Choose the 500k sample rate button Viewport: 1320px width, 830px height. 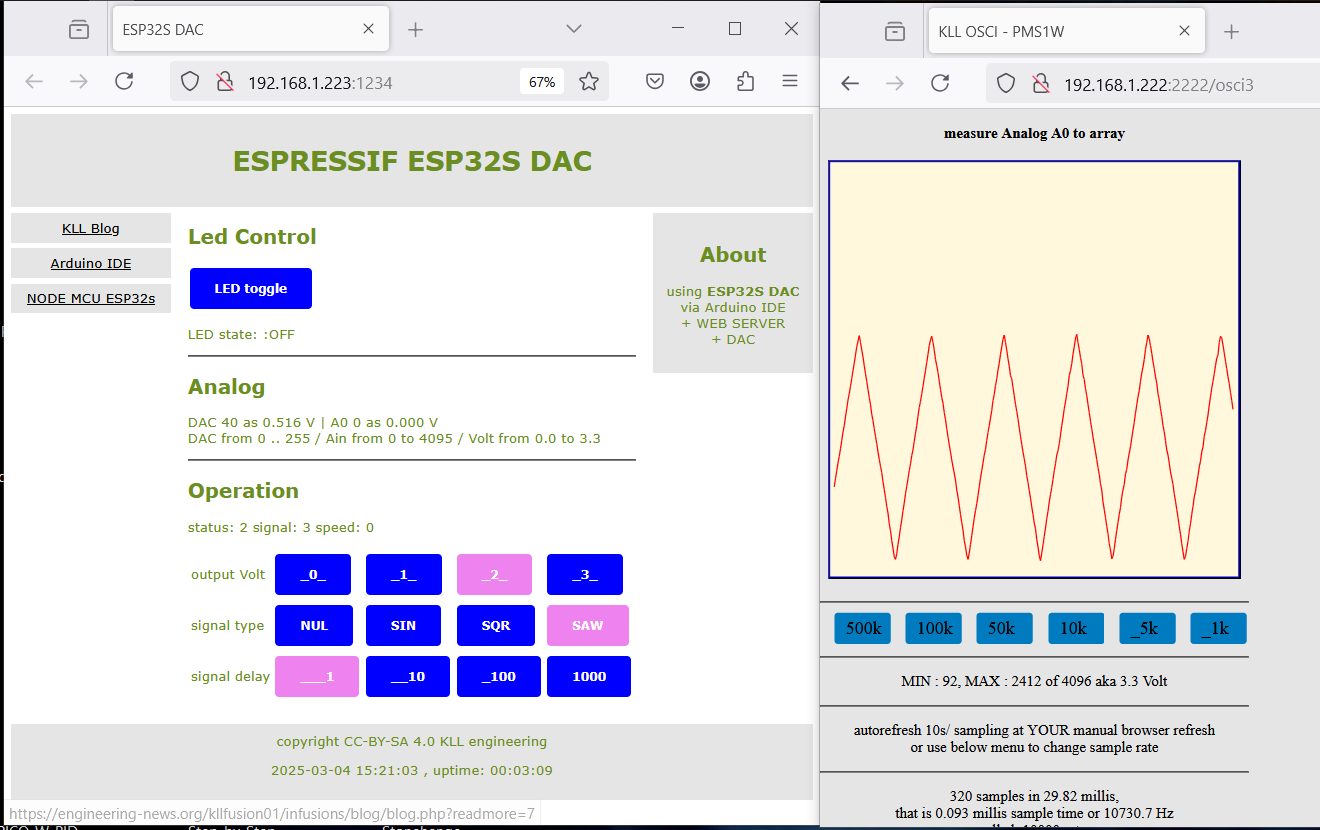coord(863,628)
